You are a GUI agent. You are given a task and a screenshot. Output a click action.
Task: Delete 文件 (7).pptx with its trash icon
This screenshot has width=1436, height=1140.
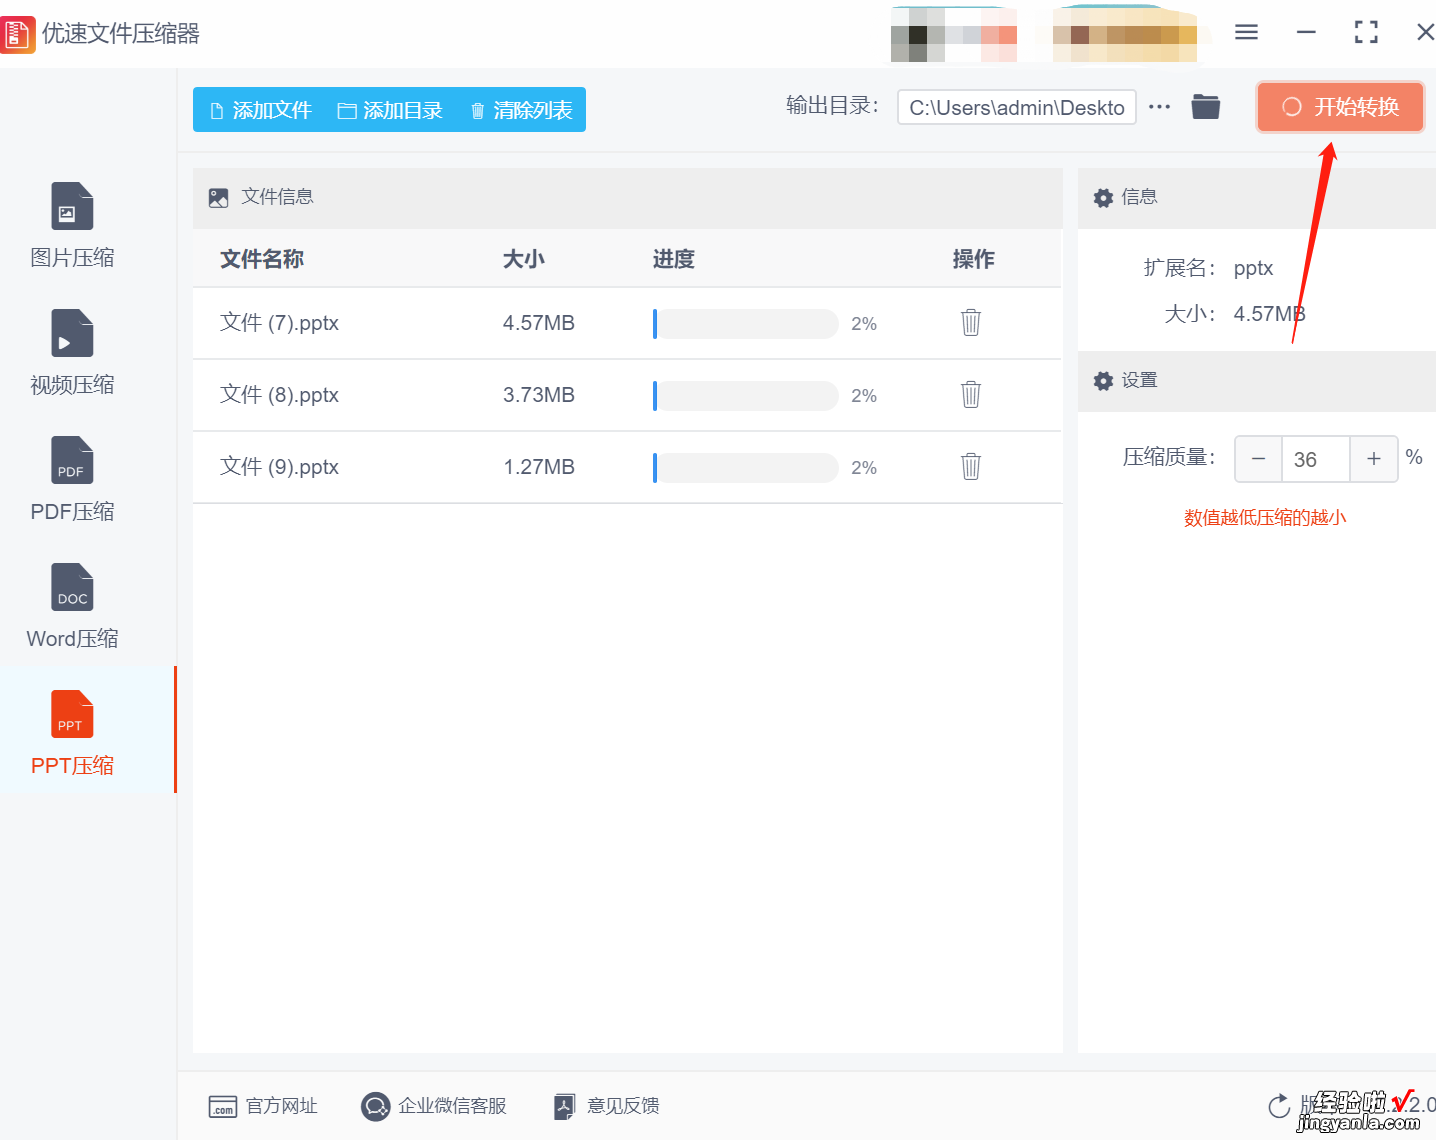971,322
